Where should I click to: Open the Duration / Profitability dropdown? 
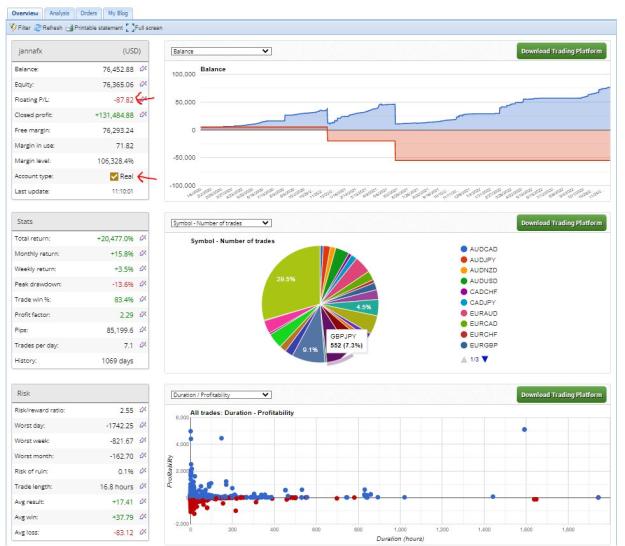(x=221, y=395)
